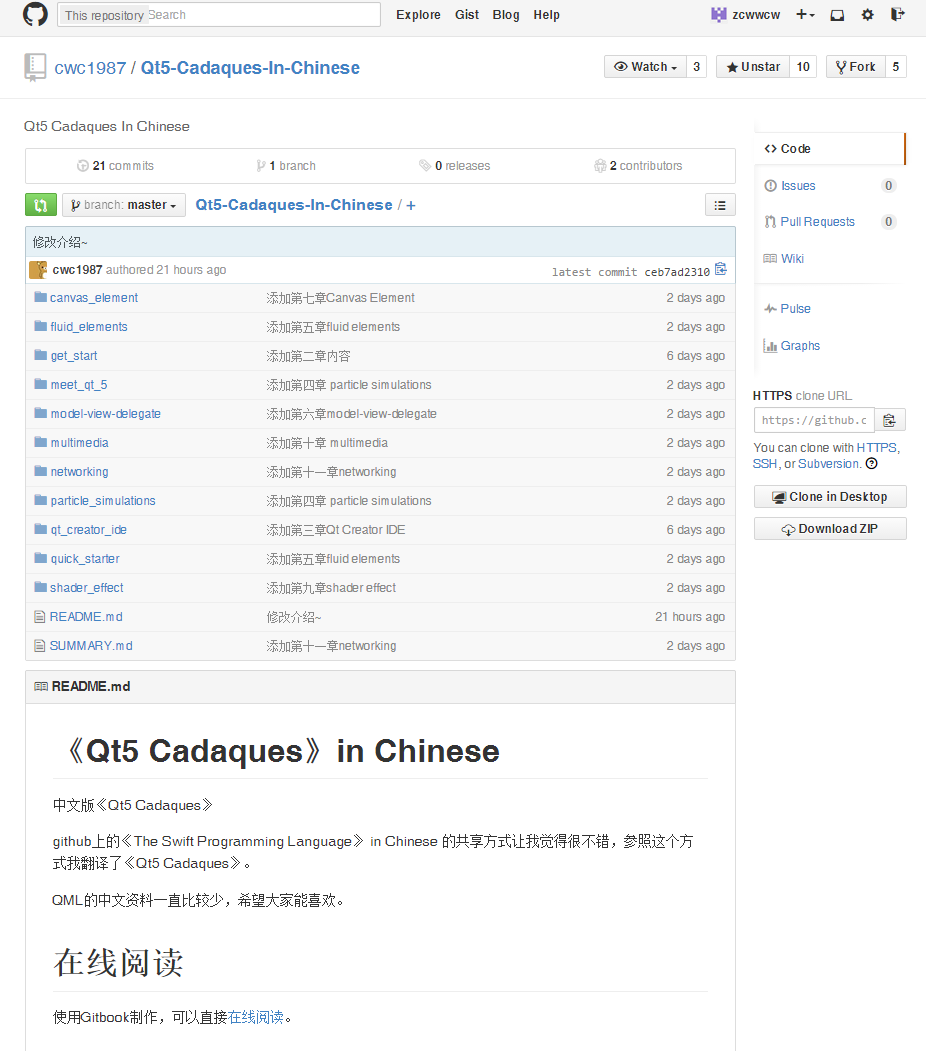Copy the HTTPS clone URL
Viewport: 926px width, 1051px height.
(890, 420)
